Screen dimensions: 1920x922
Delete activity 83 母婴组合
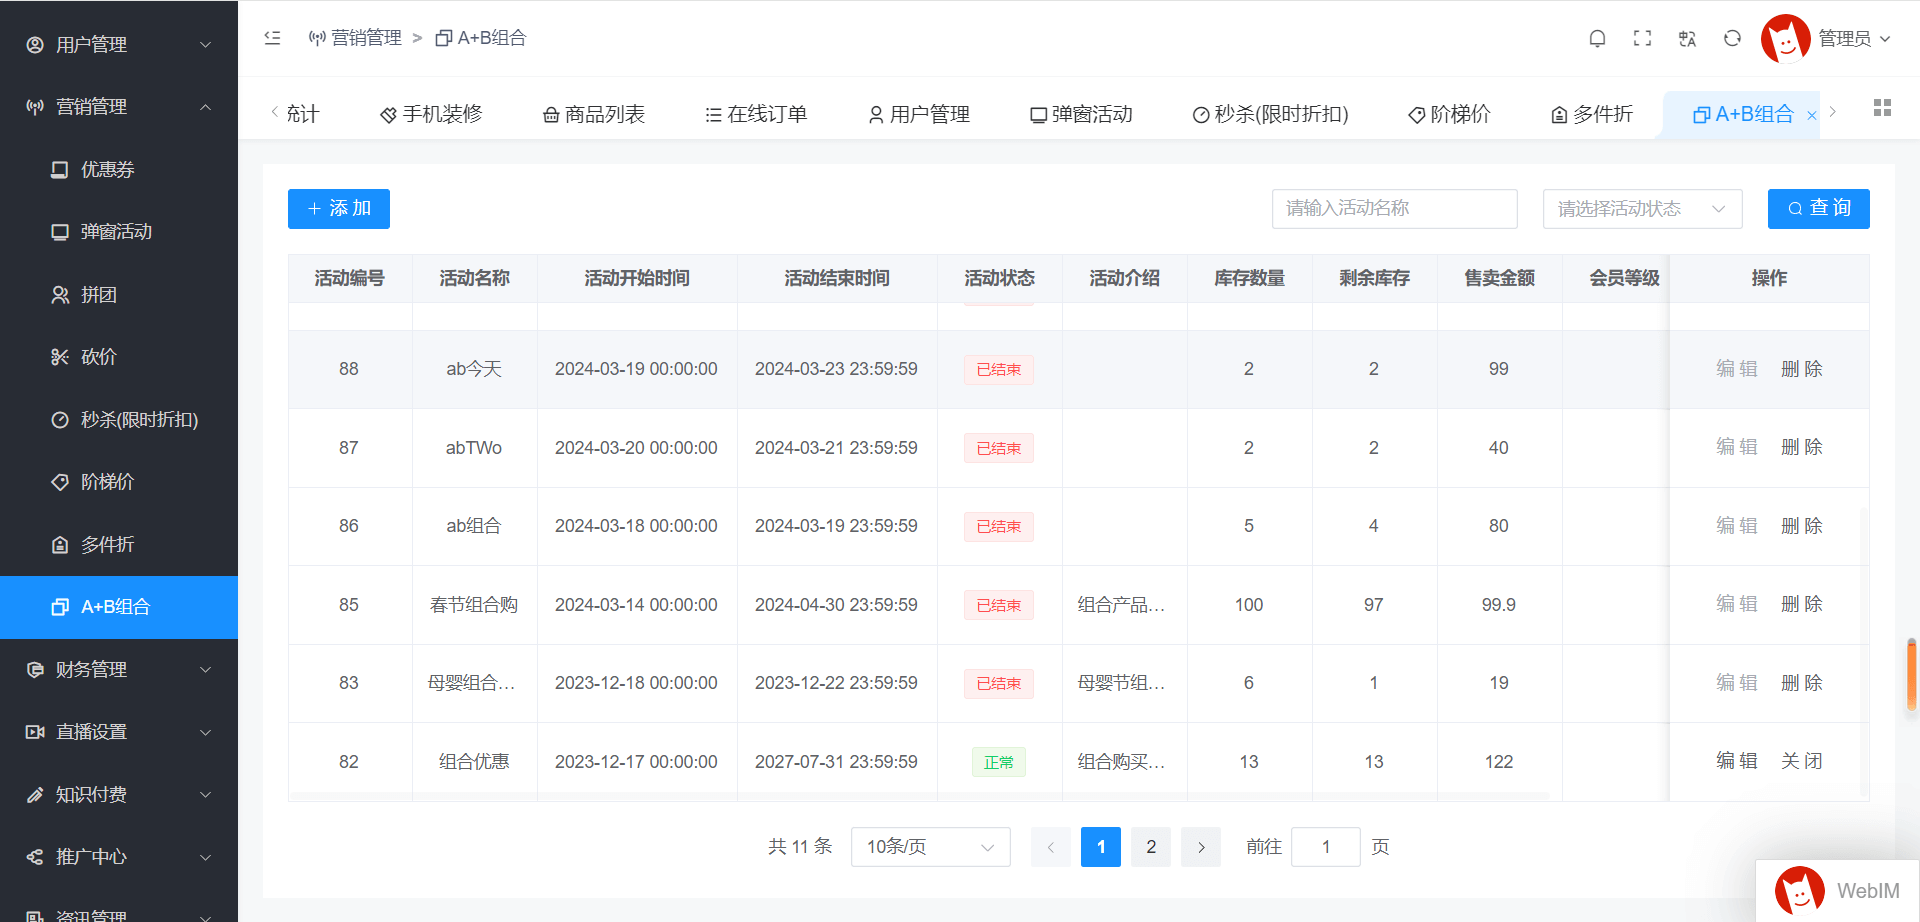point(1802,683)
